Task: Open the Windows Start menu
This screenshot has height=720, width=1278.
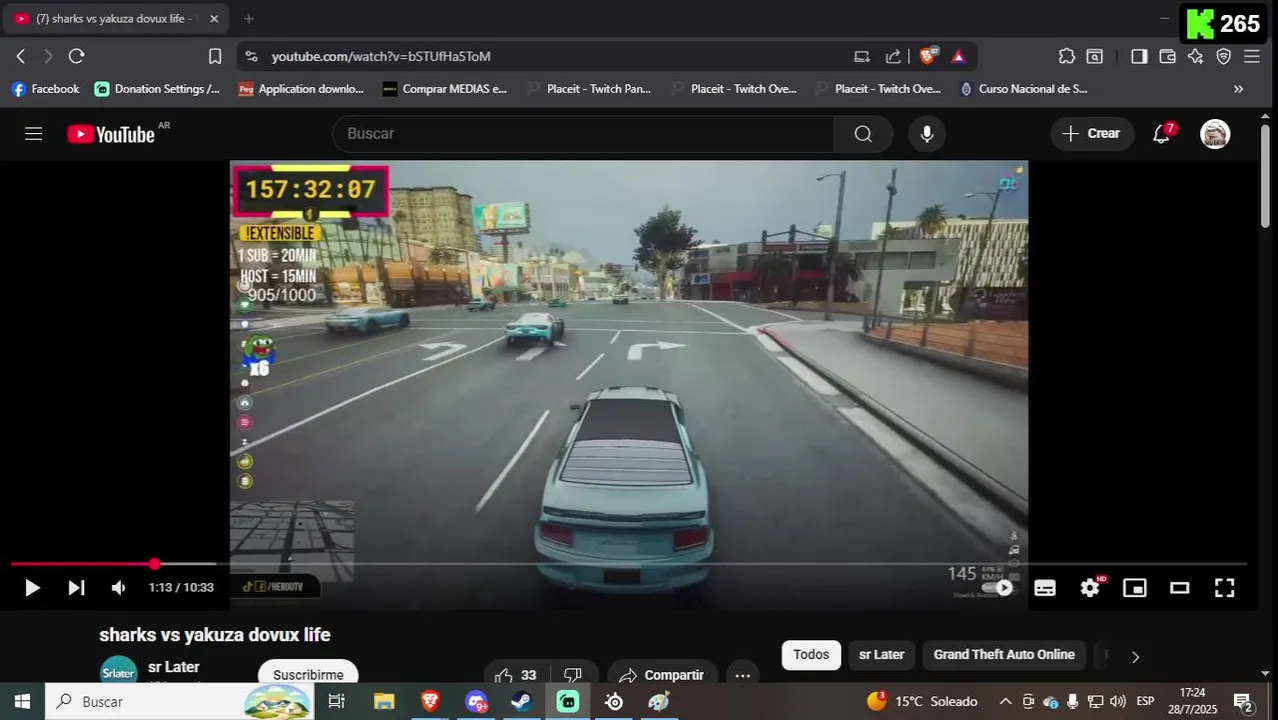Action: tap(22, 702)
